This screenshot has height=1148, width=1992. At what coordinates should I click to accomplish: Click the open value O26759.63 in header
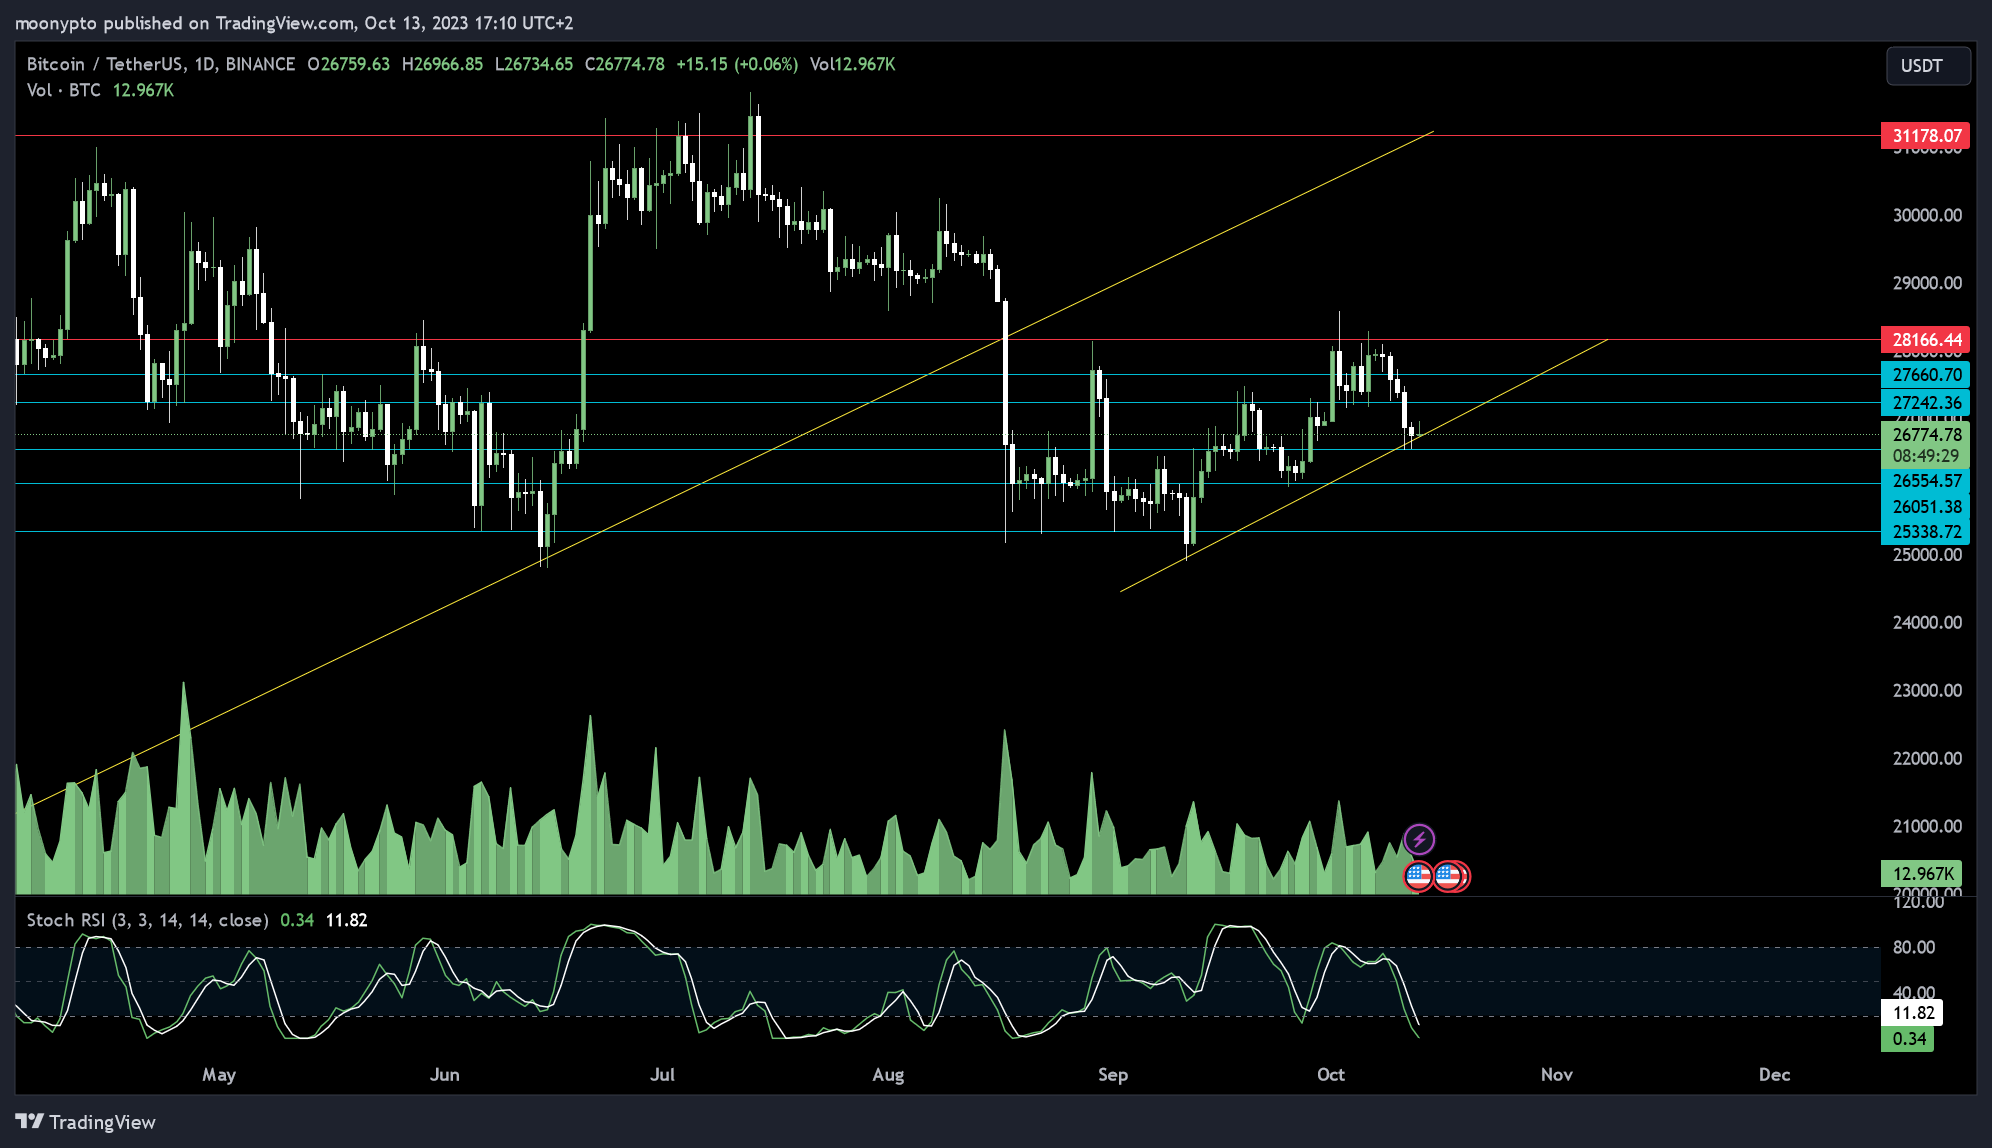tap(349, 64)
